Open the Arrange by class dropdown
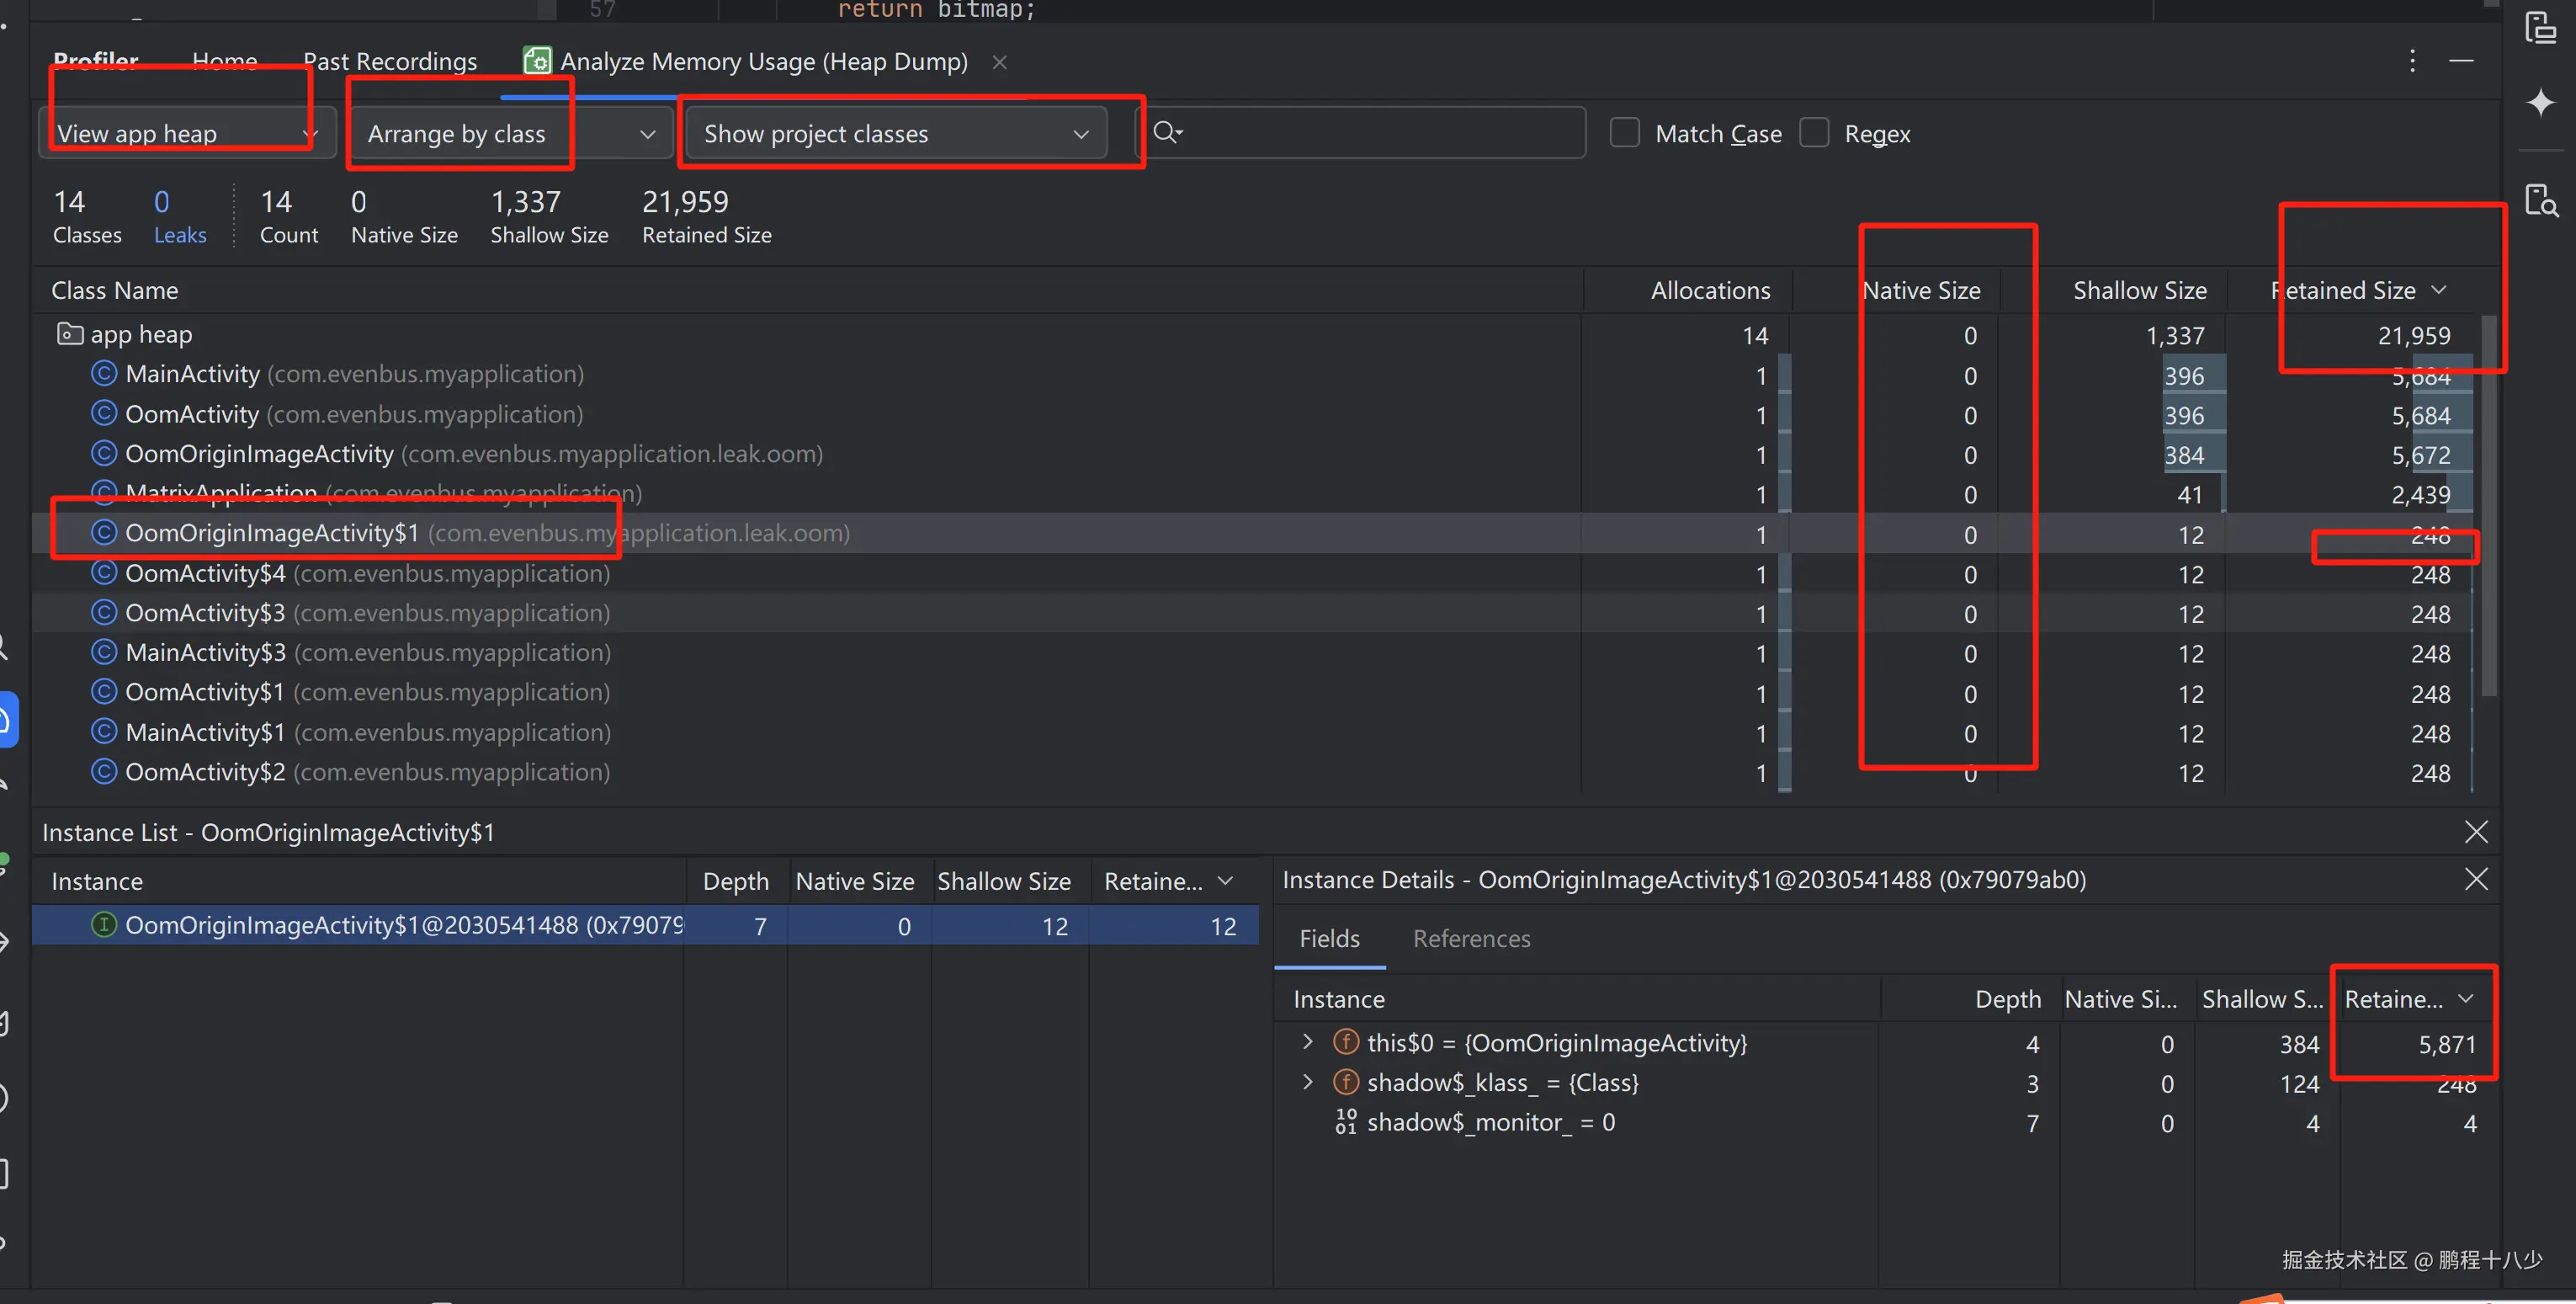2576x1304 pixels. [511, 133]
